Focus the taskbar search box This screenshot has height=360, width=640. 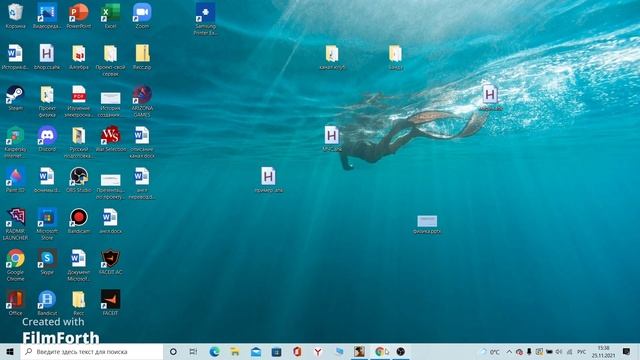(92, 351)
